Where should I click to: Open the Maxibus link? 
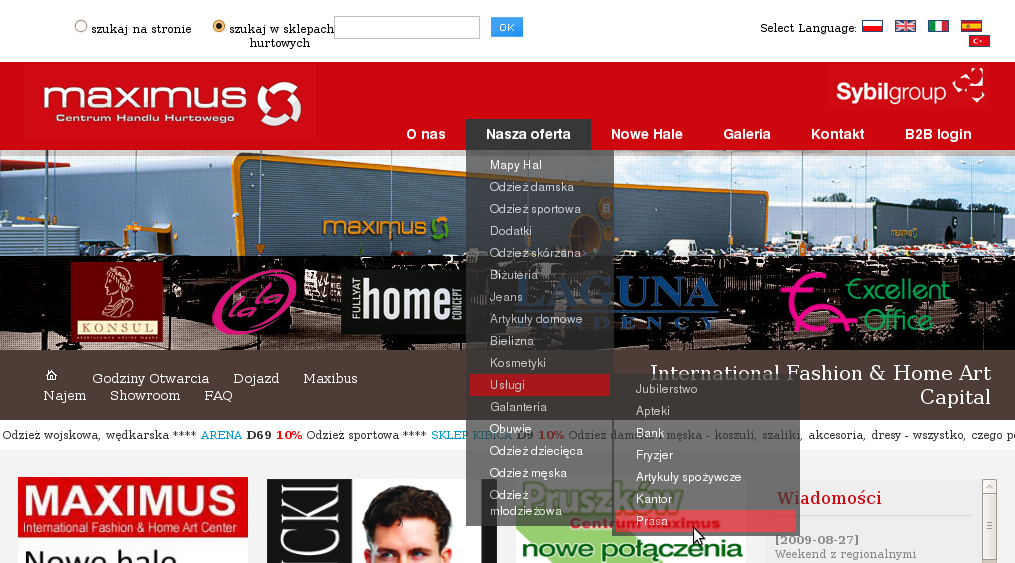click(x=330, y=379)
